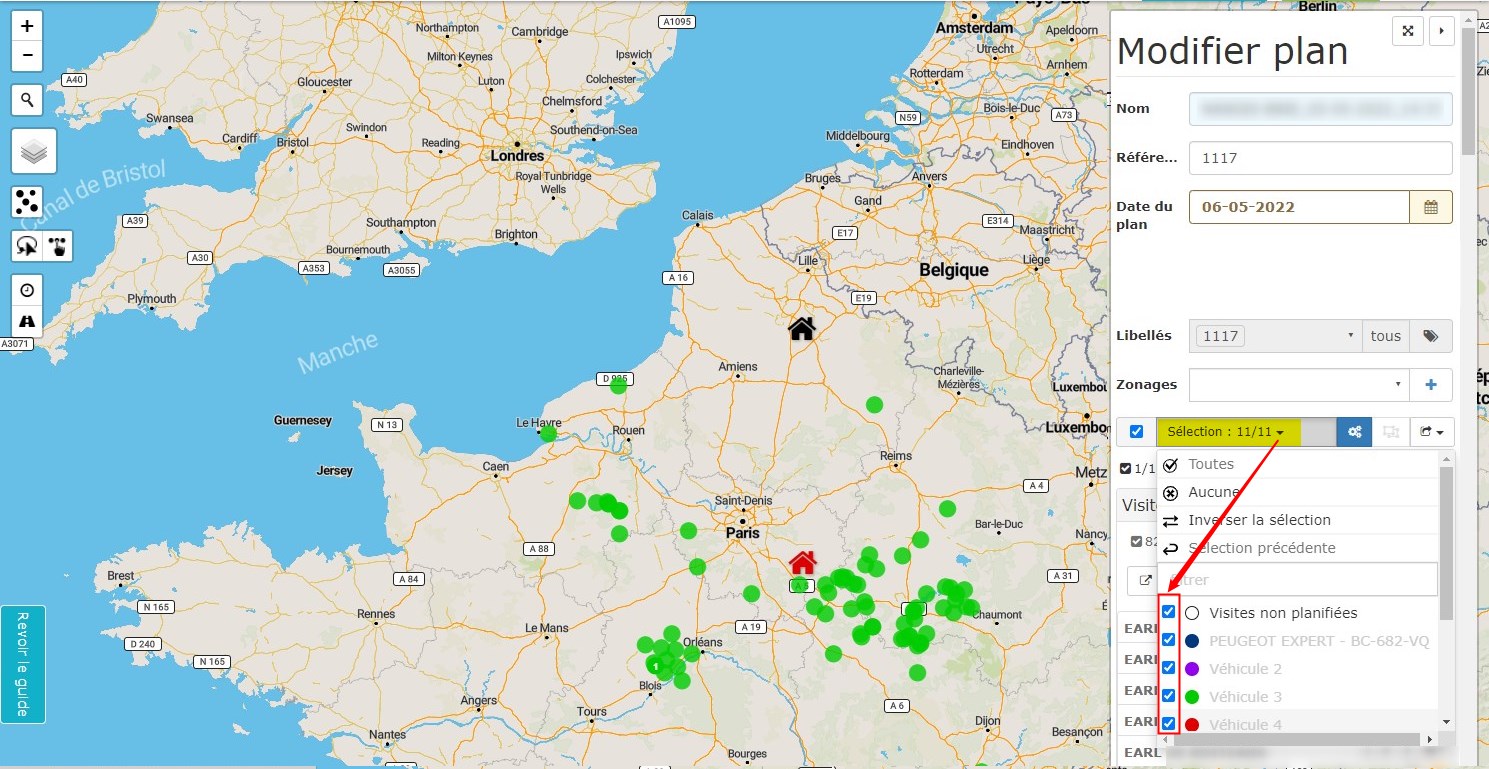
Task: Choose Toutes in selection menu
Action: click(1210, 464)
